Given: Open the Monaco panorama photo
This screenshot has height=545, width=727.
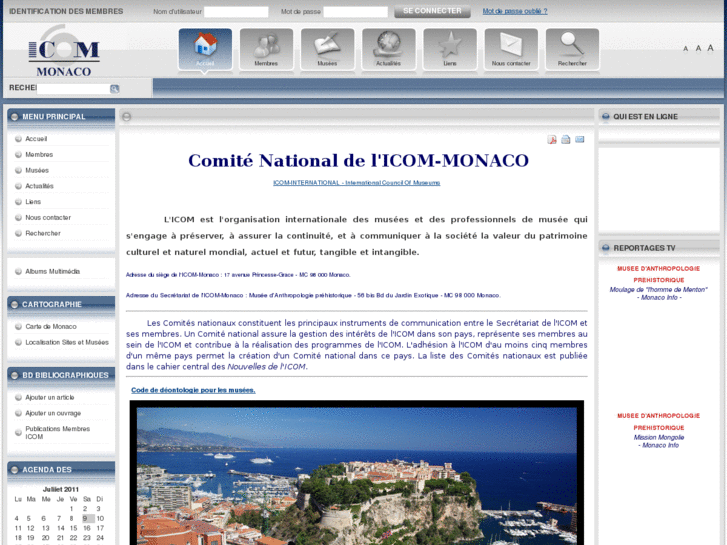Looking at the screenshot, I should [x=357, y=473].
